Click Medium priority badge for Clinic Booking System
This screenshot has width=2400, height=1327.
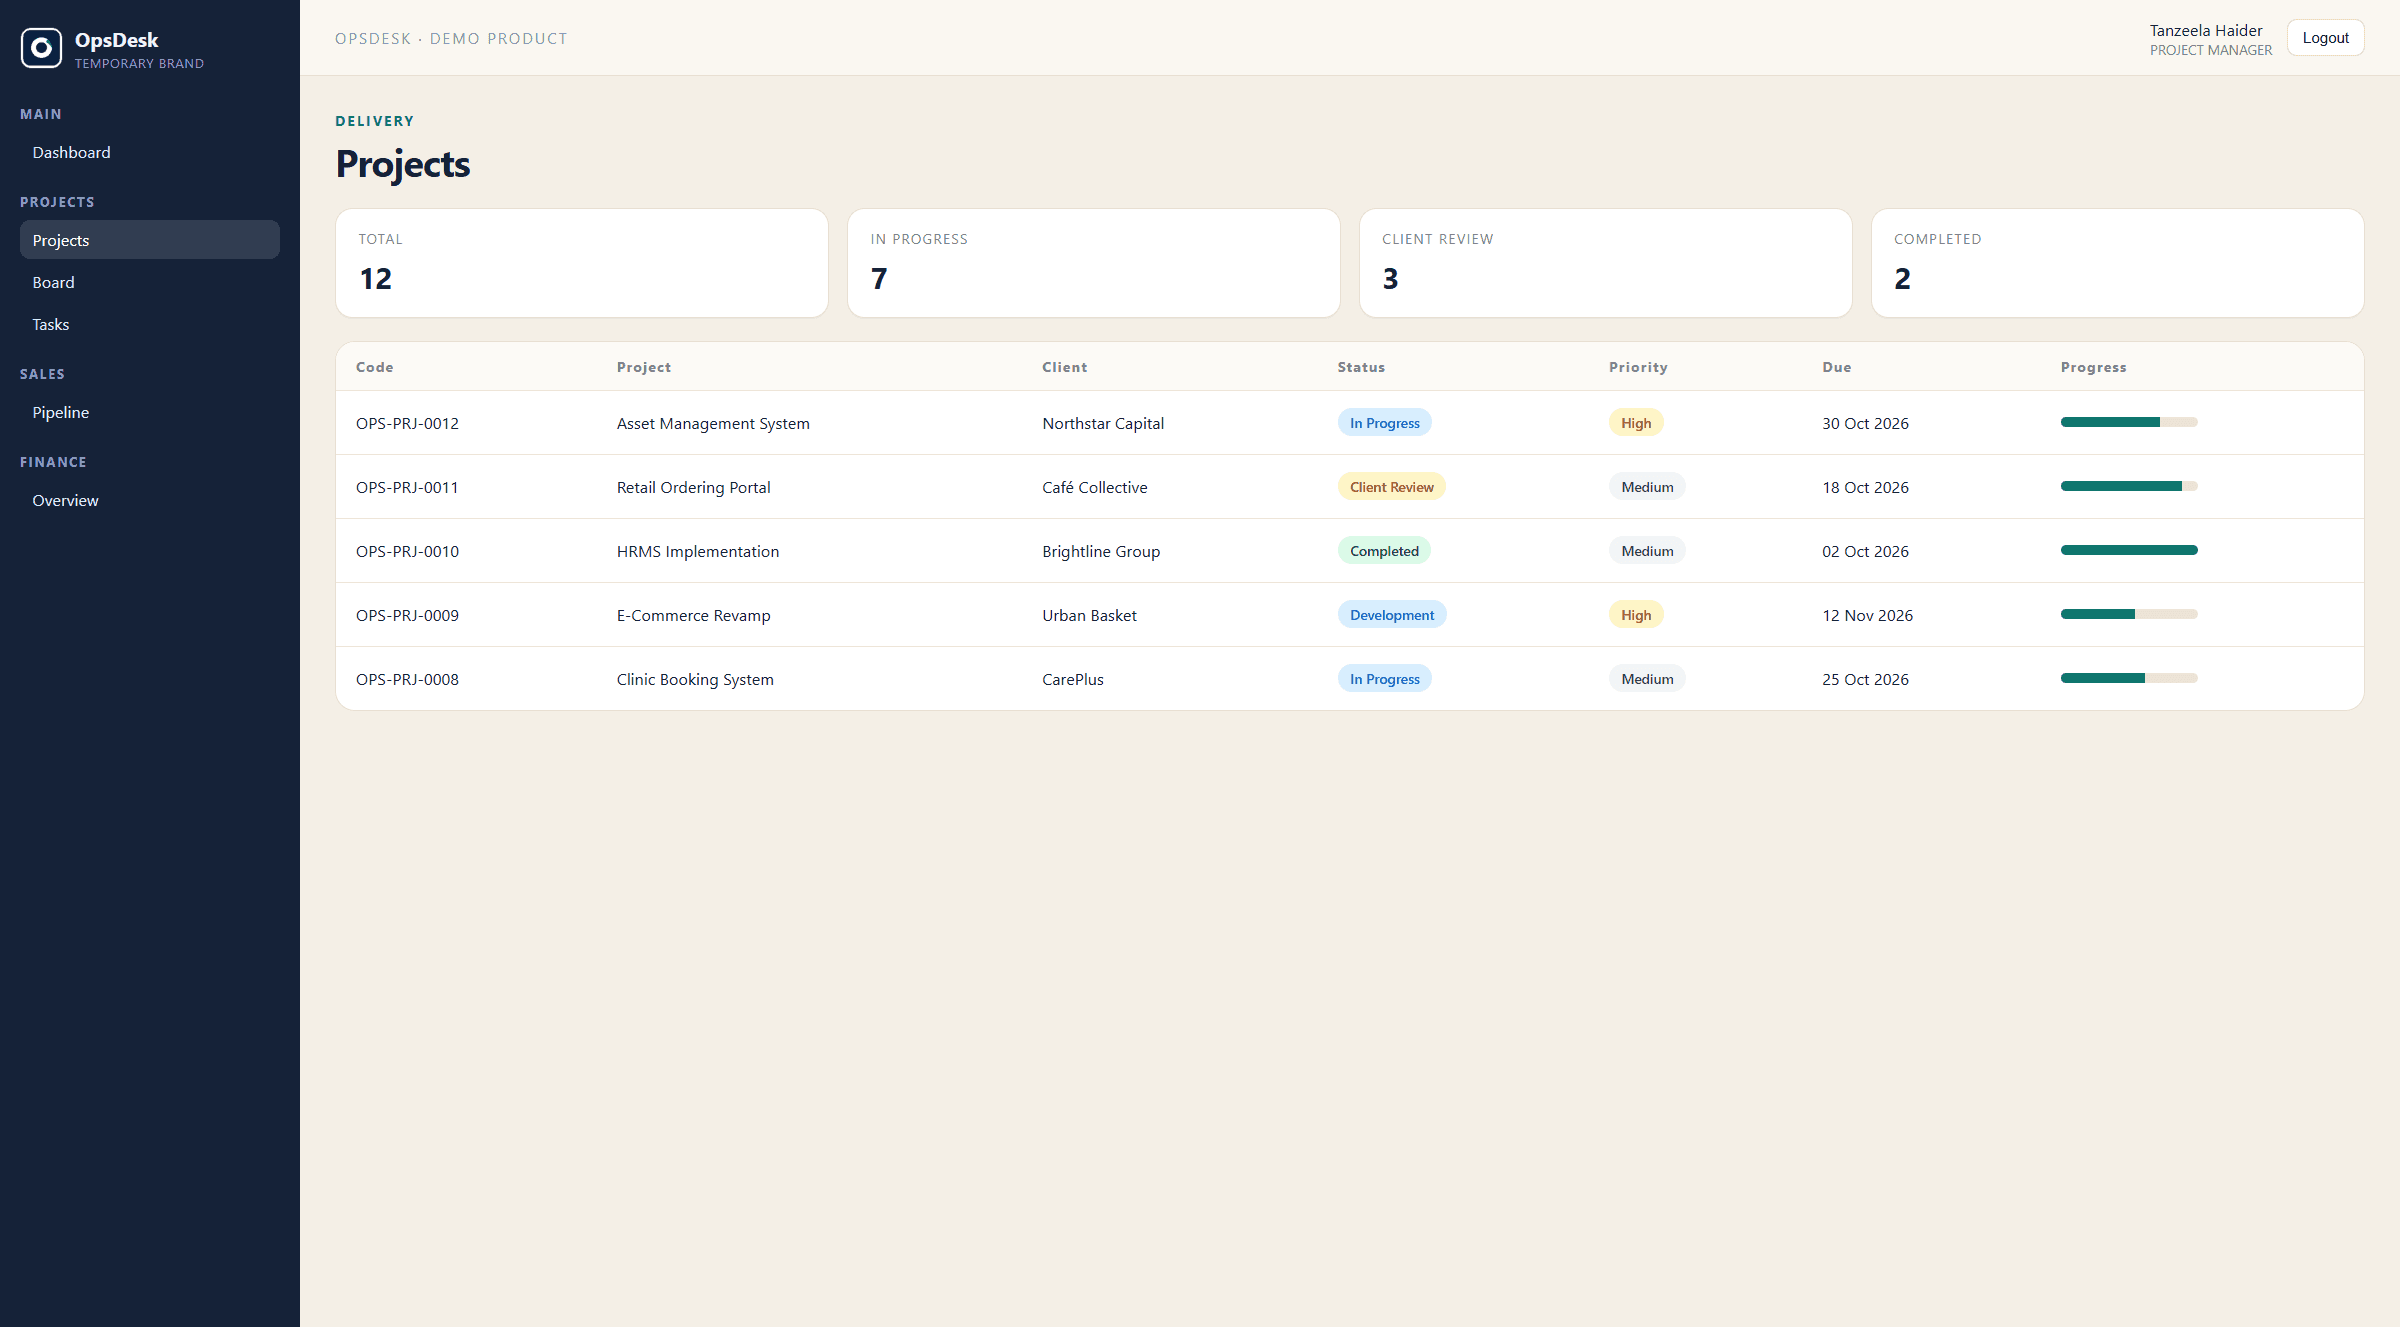[1647, 679]
